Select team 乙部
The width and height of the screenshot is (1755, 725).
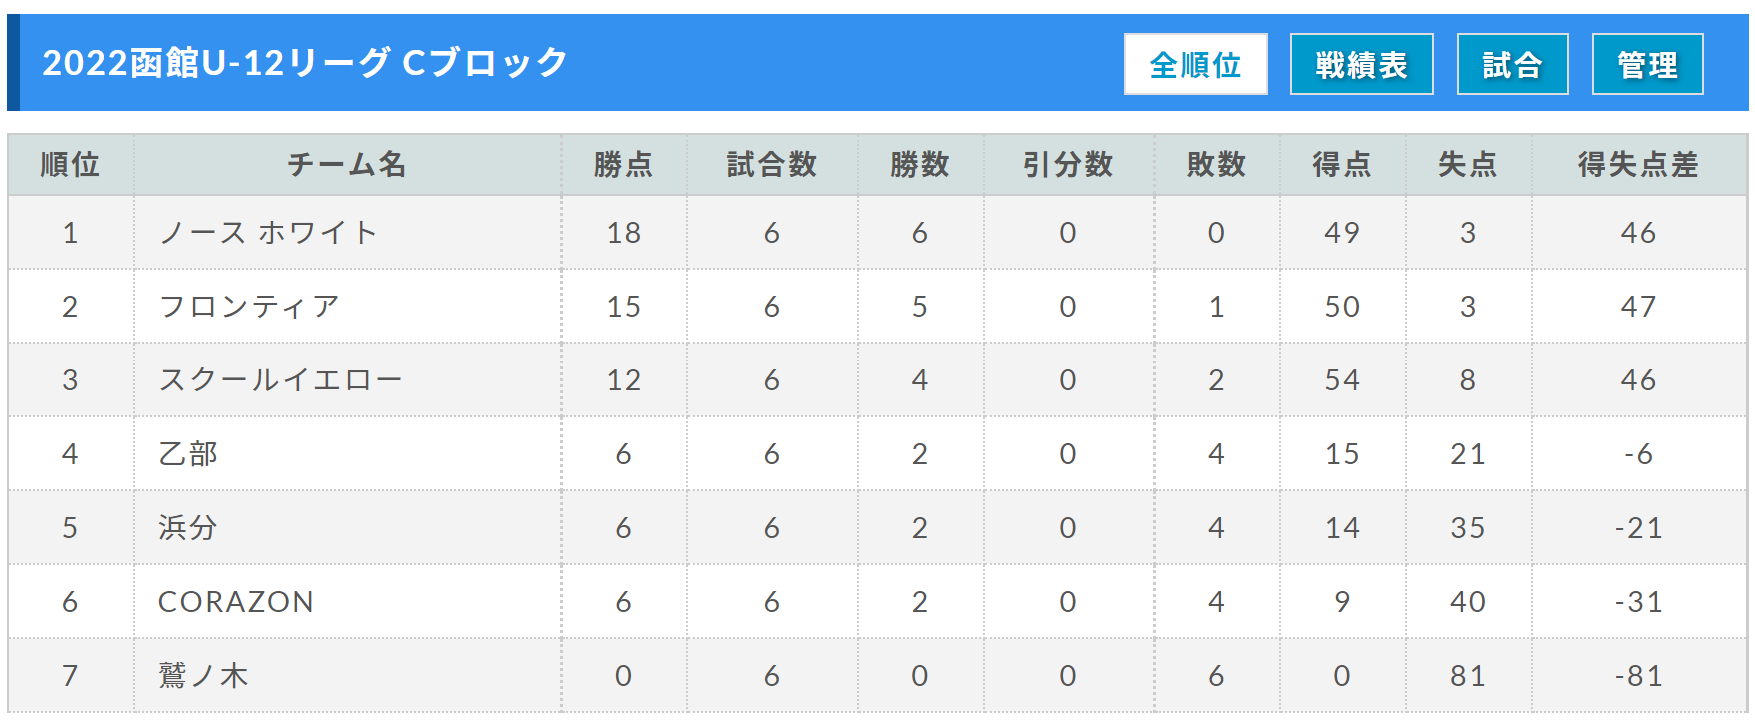(x=188, y=454)
